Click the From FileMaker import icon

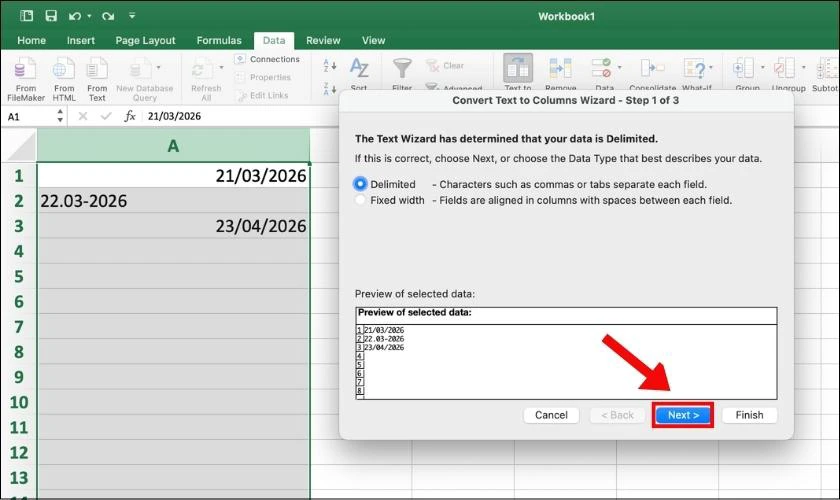tap(27, 70)
